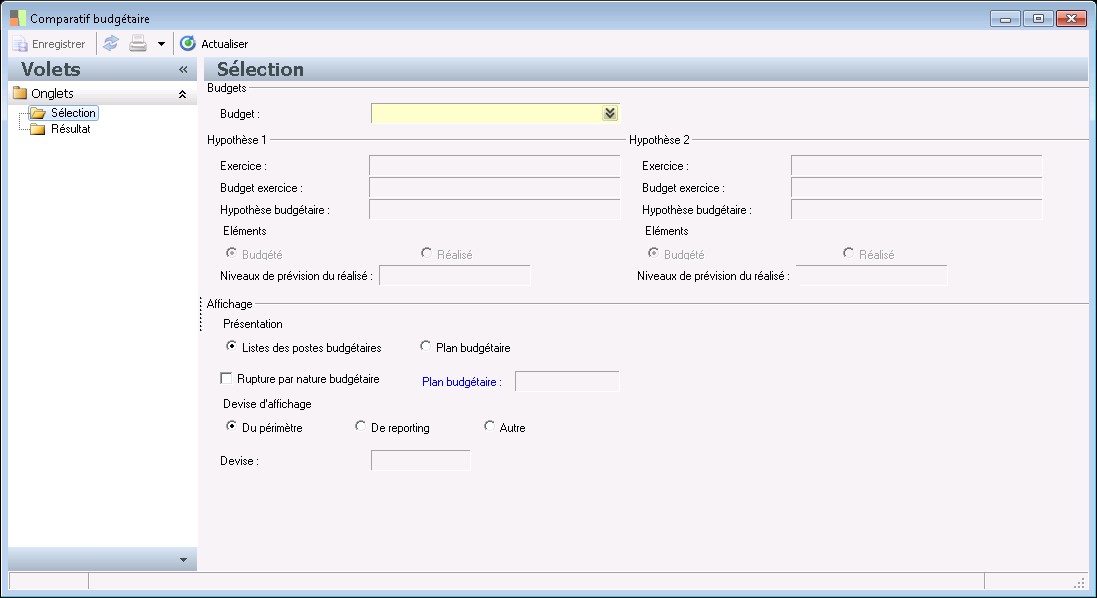Click the blue Plan budgétaire link
The image size is (1097, 598).
point(462,382)
